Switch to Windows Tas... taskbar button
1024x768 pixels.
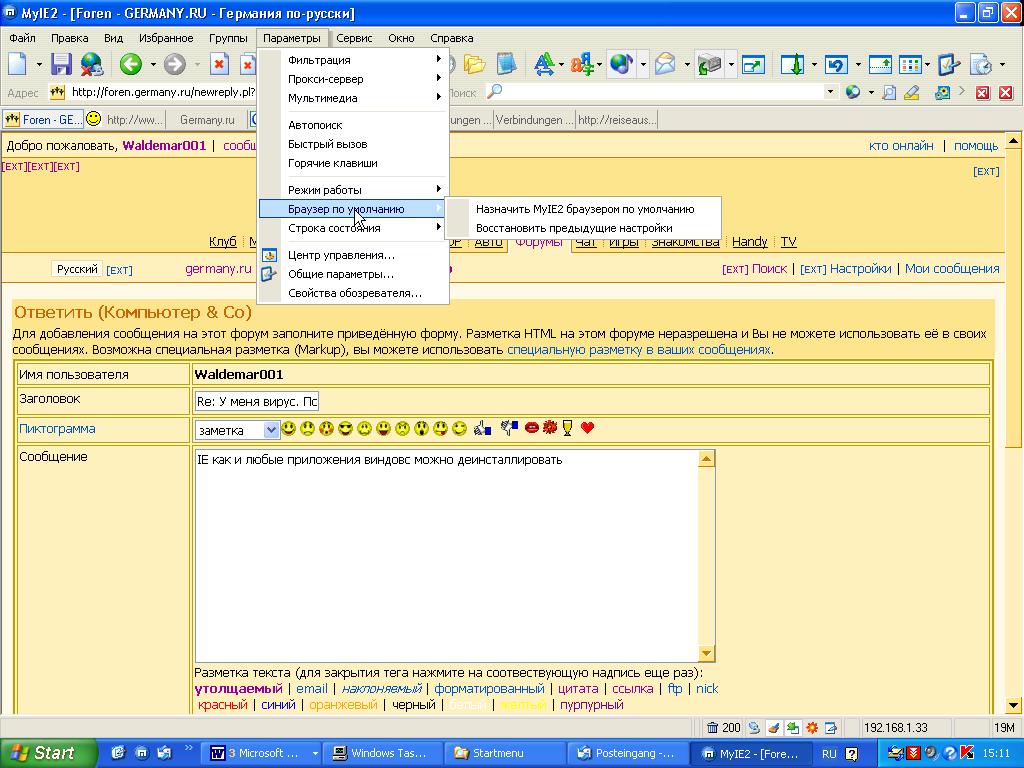click(383, 753)
